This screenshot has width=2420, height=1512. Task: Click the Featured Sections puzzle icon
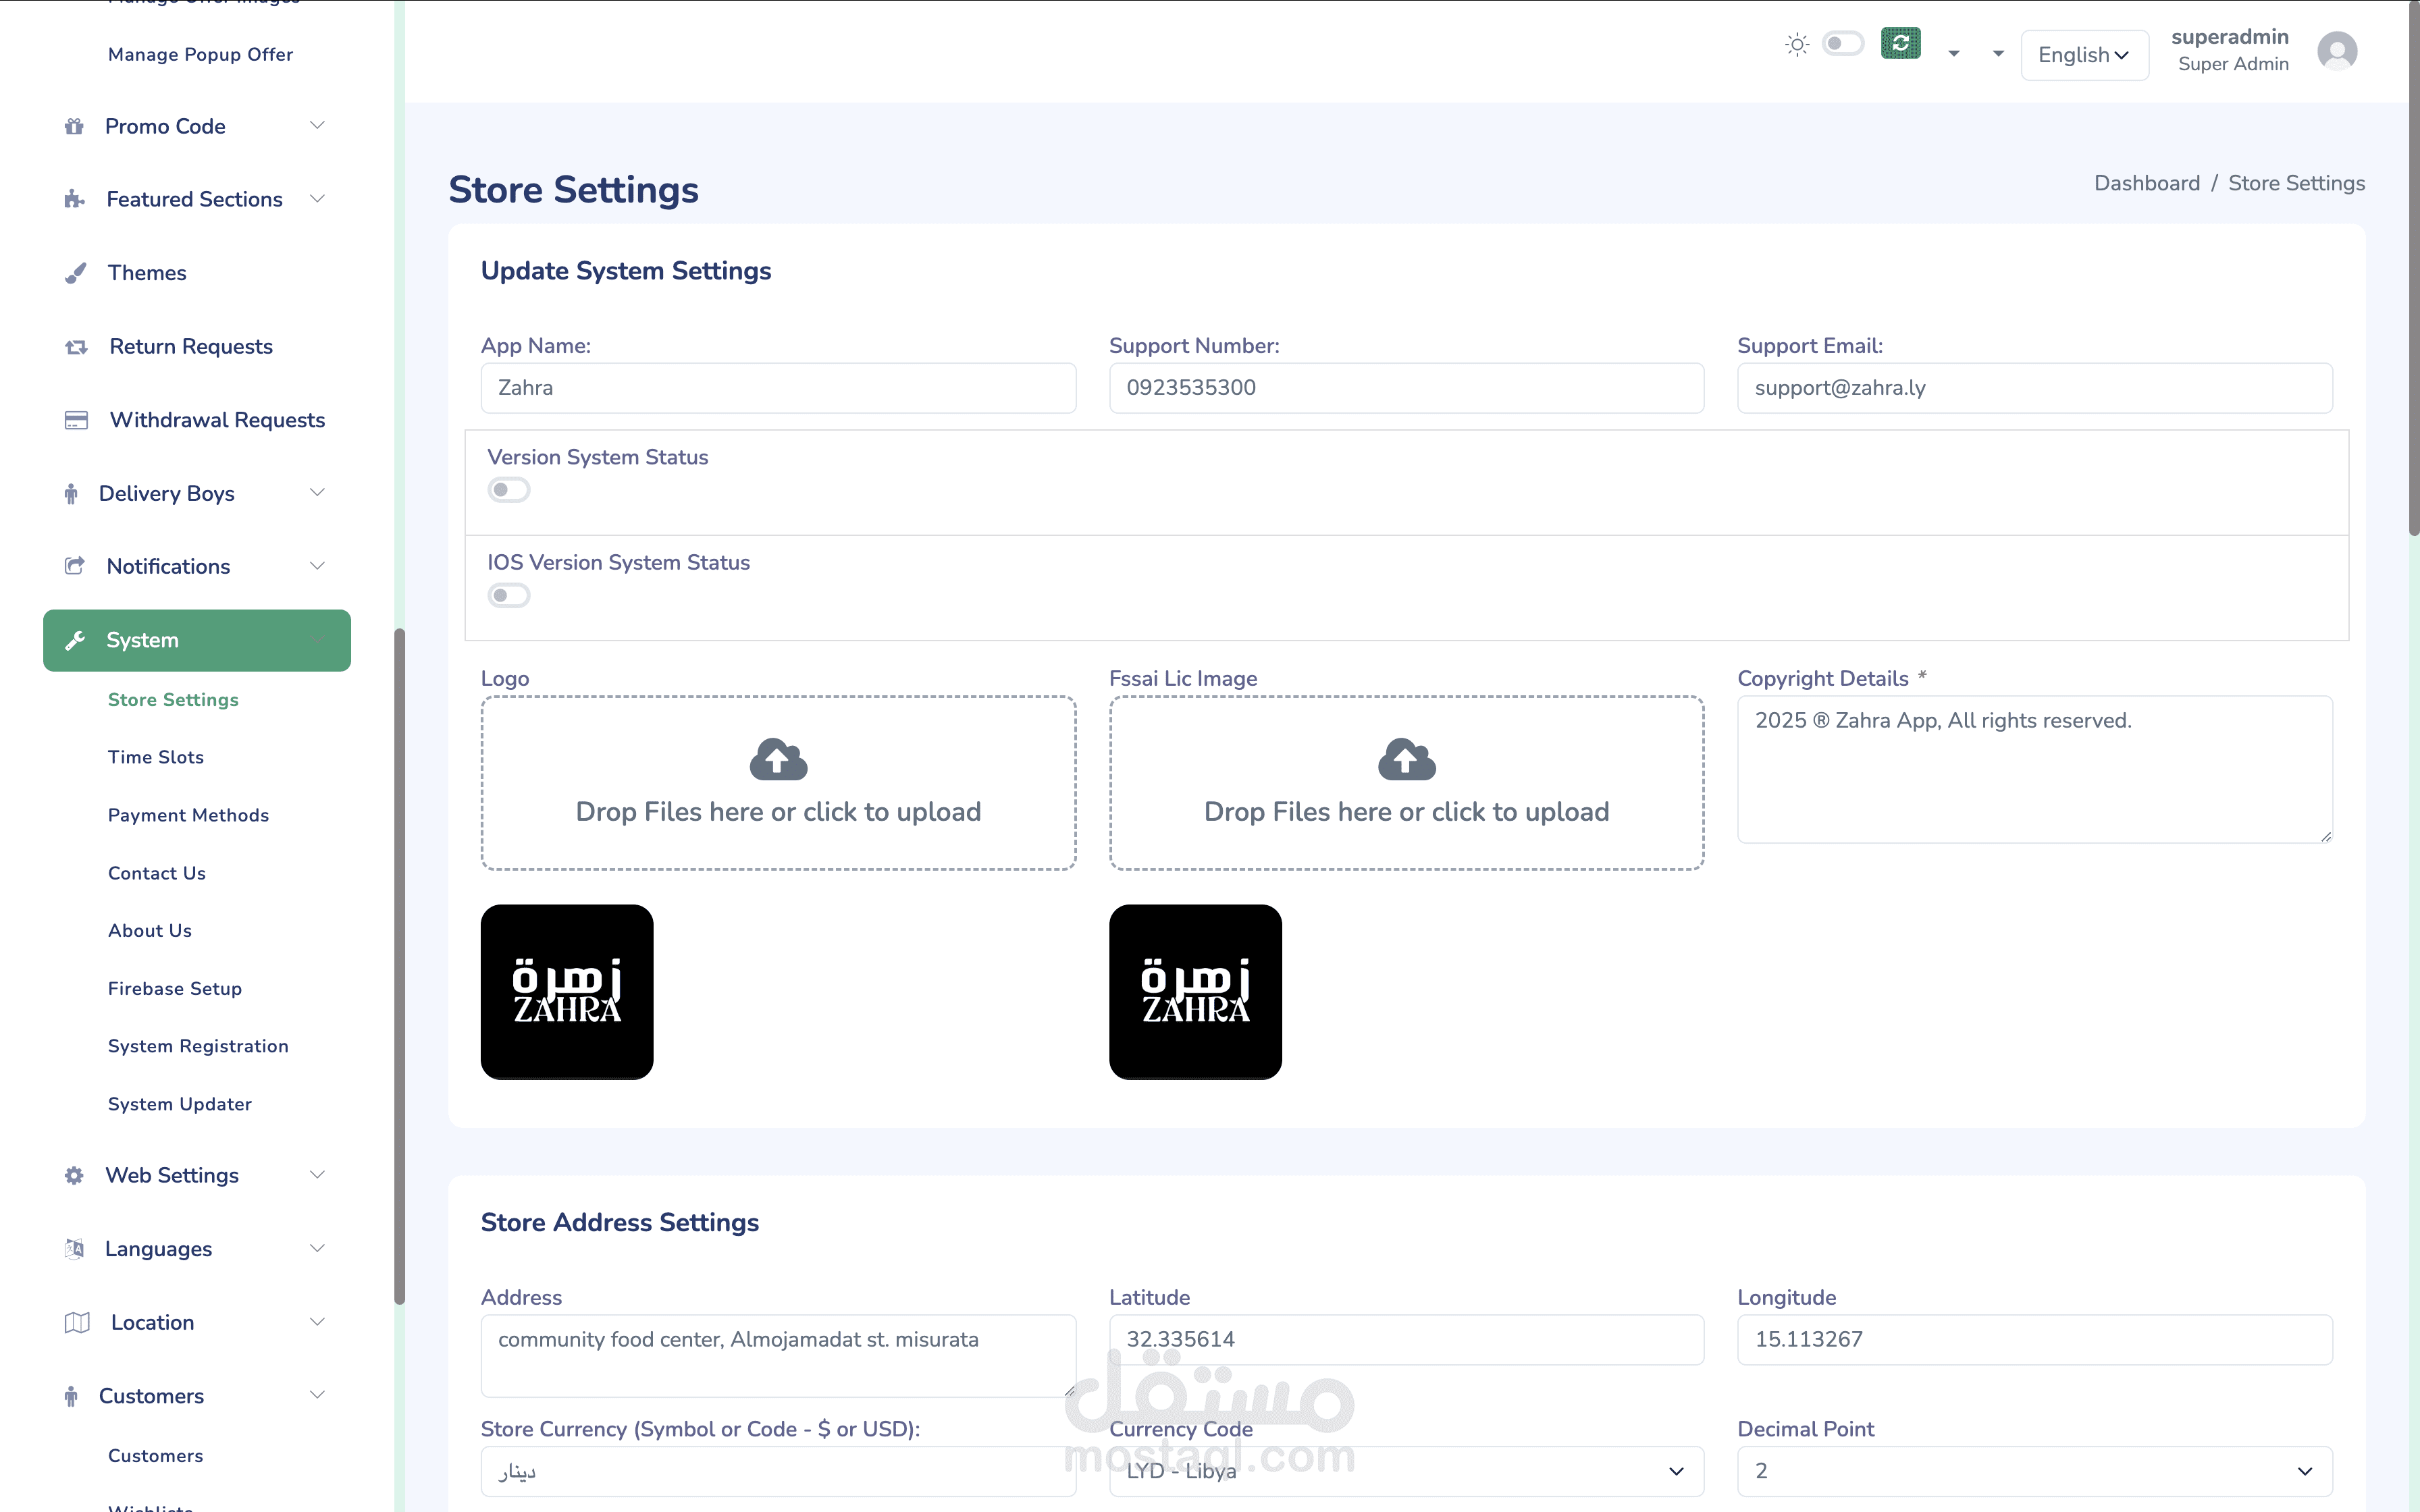click(x=74, y=199)
